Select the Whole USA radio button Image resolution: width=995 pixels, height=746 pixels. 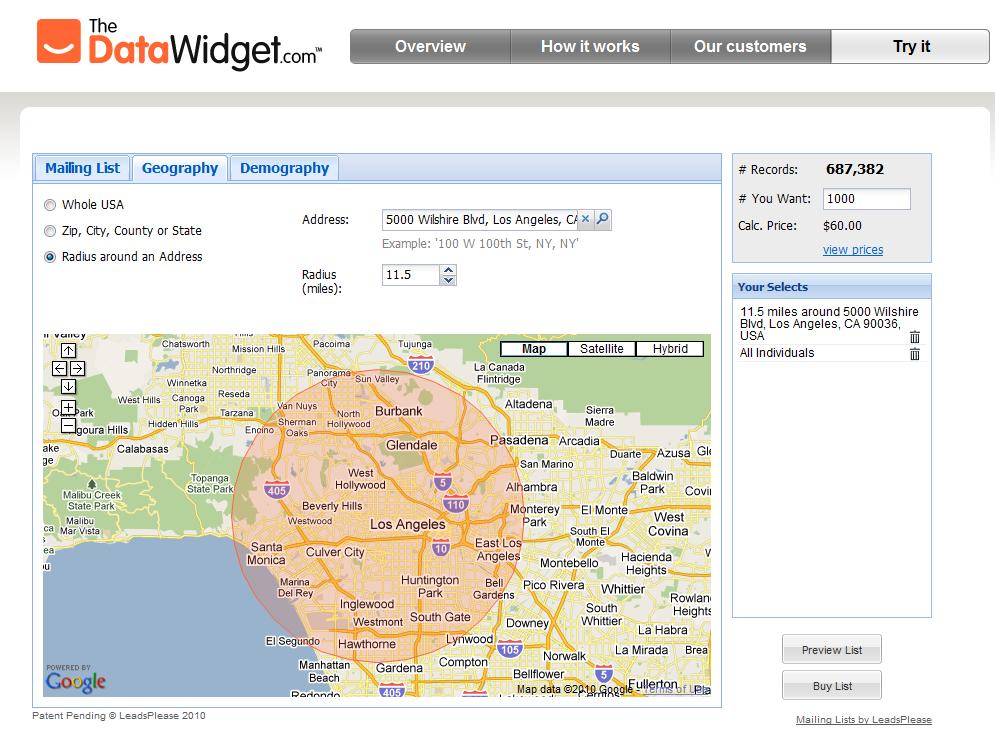point(50,205)
